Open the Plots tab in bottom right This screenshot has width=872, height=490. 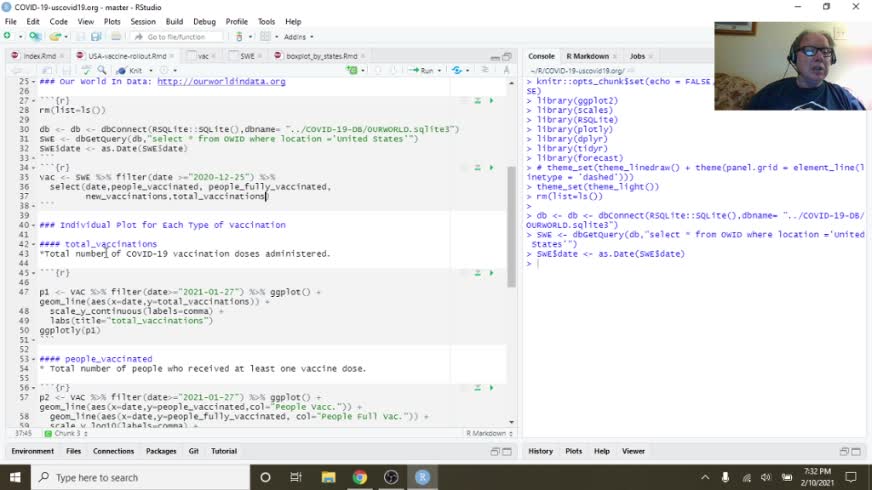[573, 452]
